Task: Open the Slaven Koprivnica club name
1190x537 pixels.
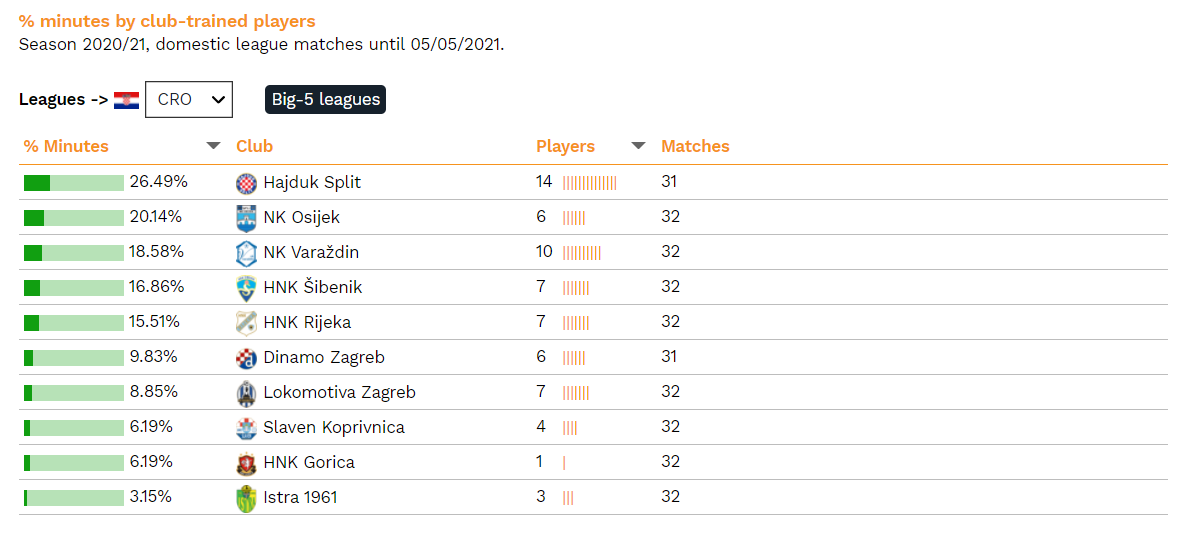Action: pyautogui.click(x=334, y=427)
